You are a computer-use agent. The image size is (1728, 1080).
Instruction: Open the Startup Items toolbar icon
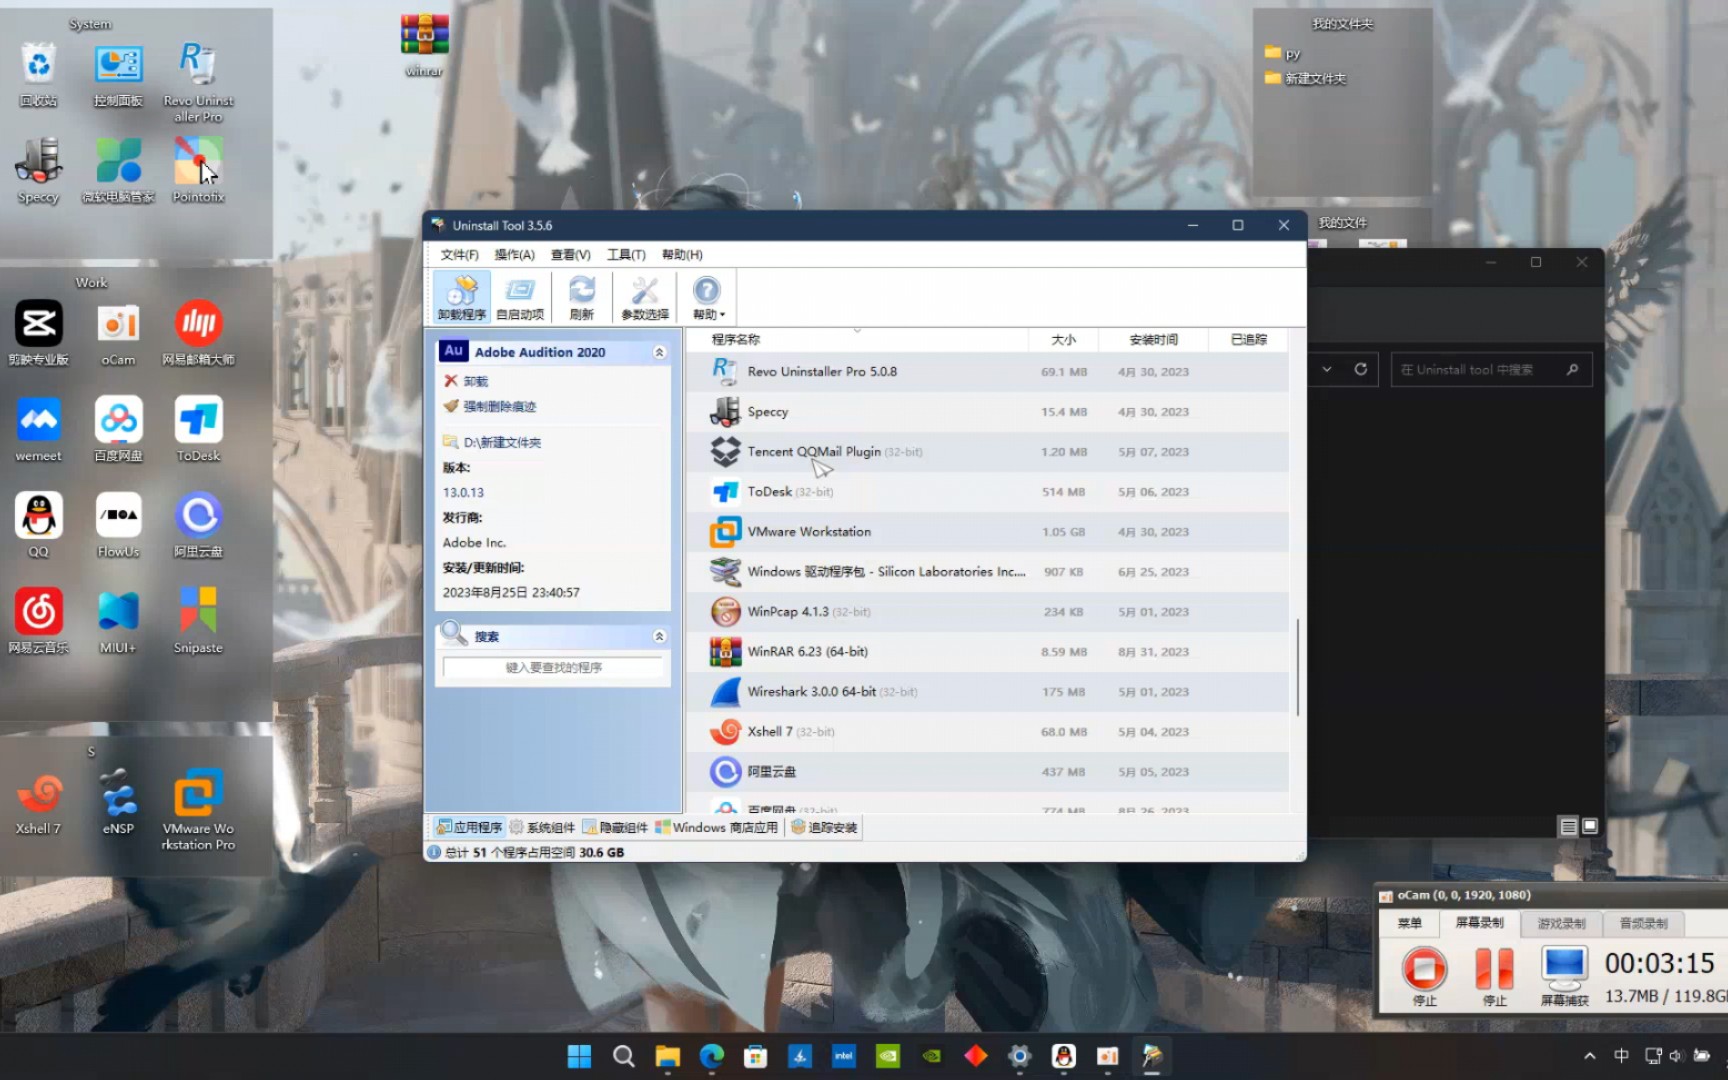tap(520, 297)
